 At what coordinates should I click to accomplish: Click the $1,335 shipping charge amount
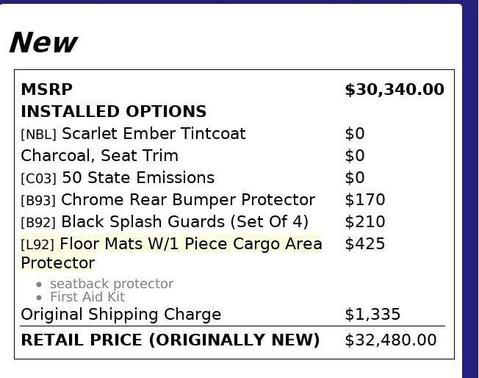(373, 314)
